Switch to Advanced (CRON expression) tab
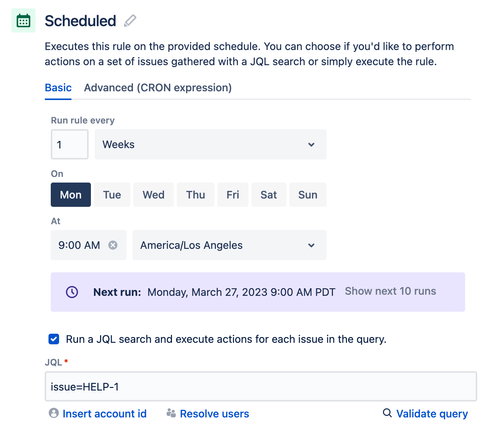Screen dimensions: 503x425 coord(158,88)
